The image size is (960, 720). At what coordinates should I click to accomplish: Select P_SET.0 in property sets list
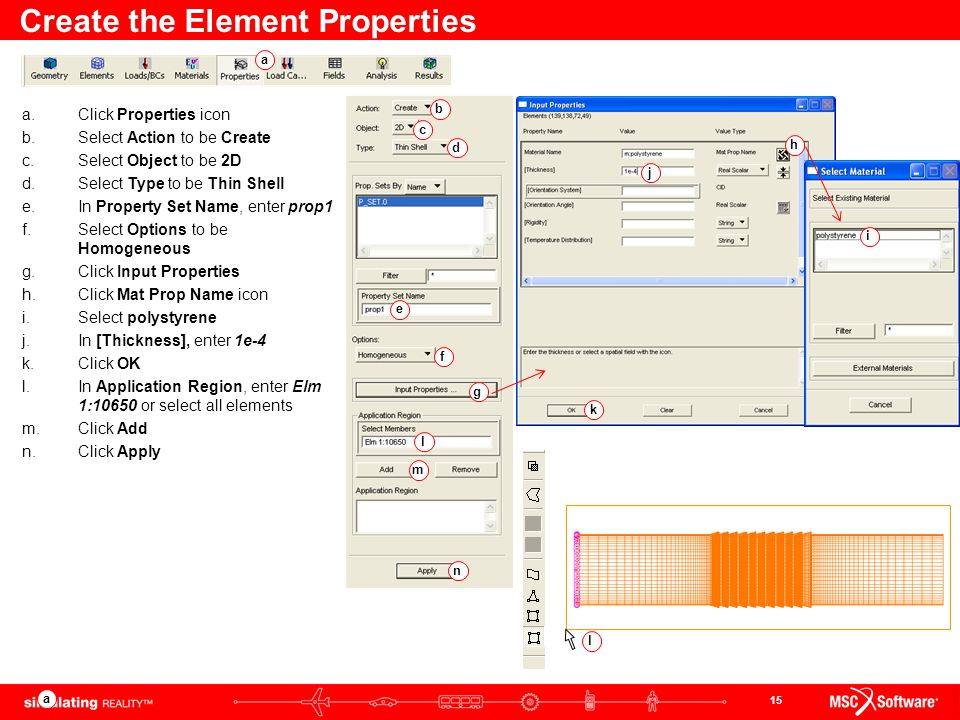[x=420, y=201]
